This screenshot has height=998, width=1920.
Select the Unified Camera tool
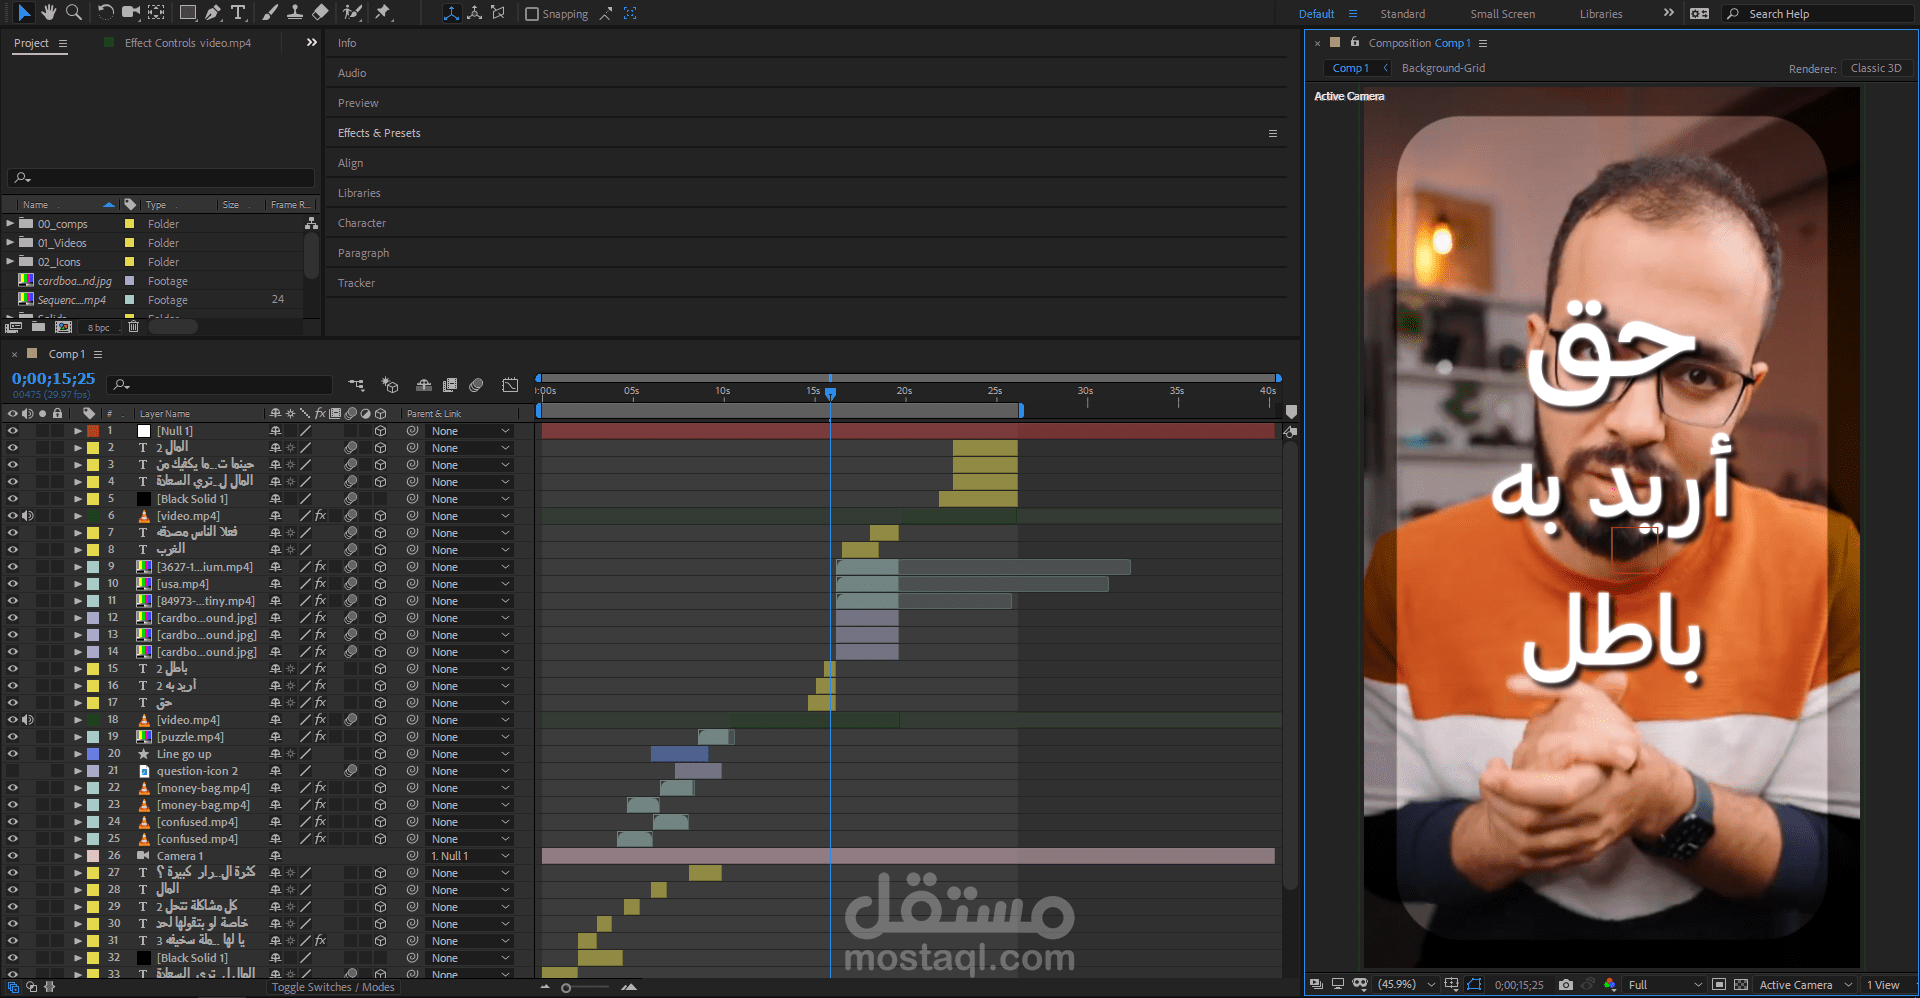pos(130,13)
